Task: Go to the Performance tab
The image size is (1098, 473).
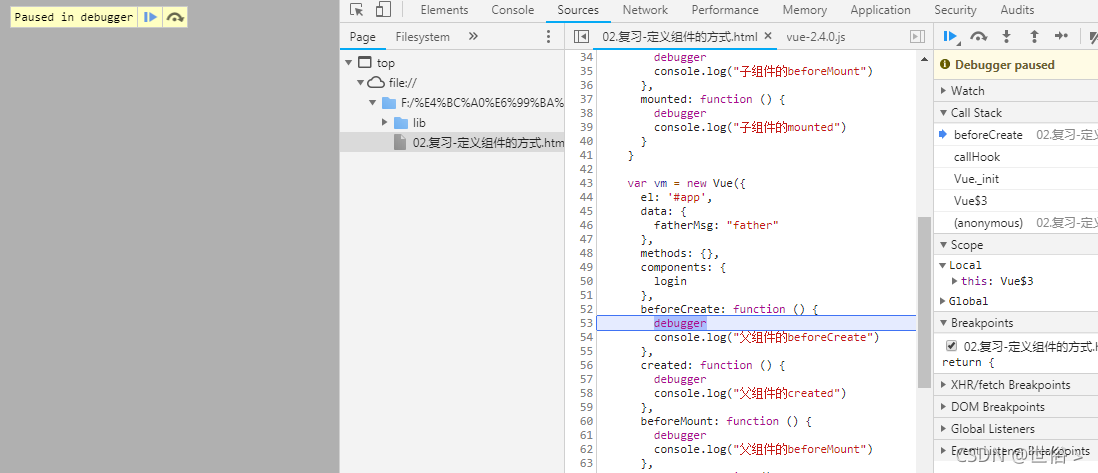Action: 725,10
